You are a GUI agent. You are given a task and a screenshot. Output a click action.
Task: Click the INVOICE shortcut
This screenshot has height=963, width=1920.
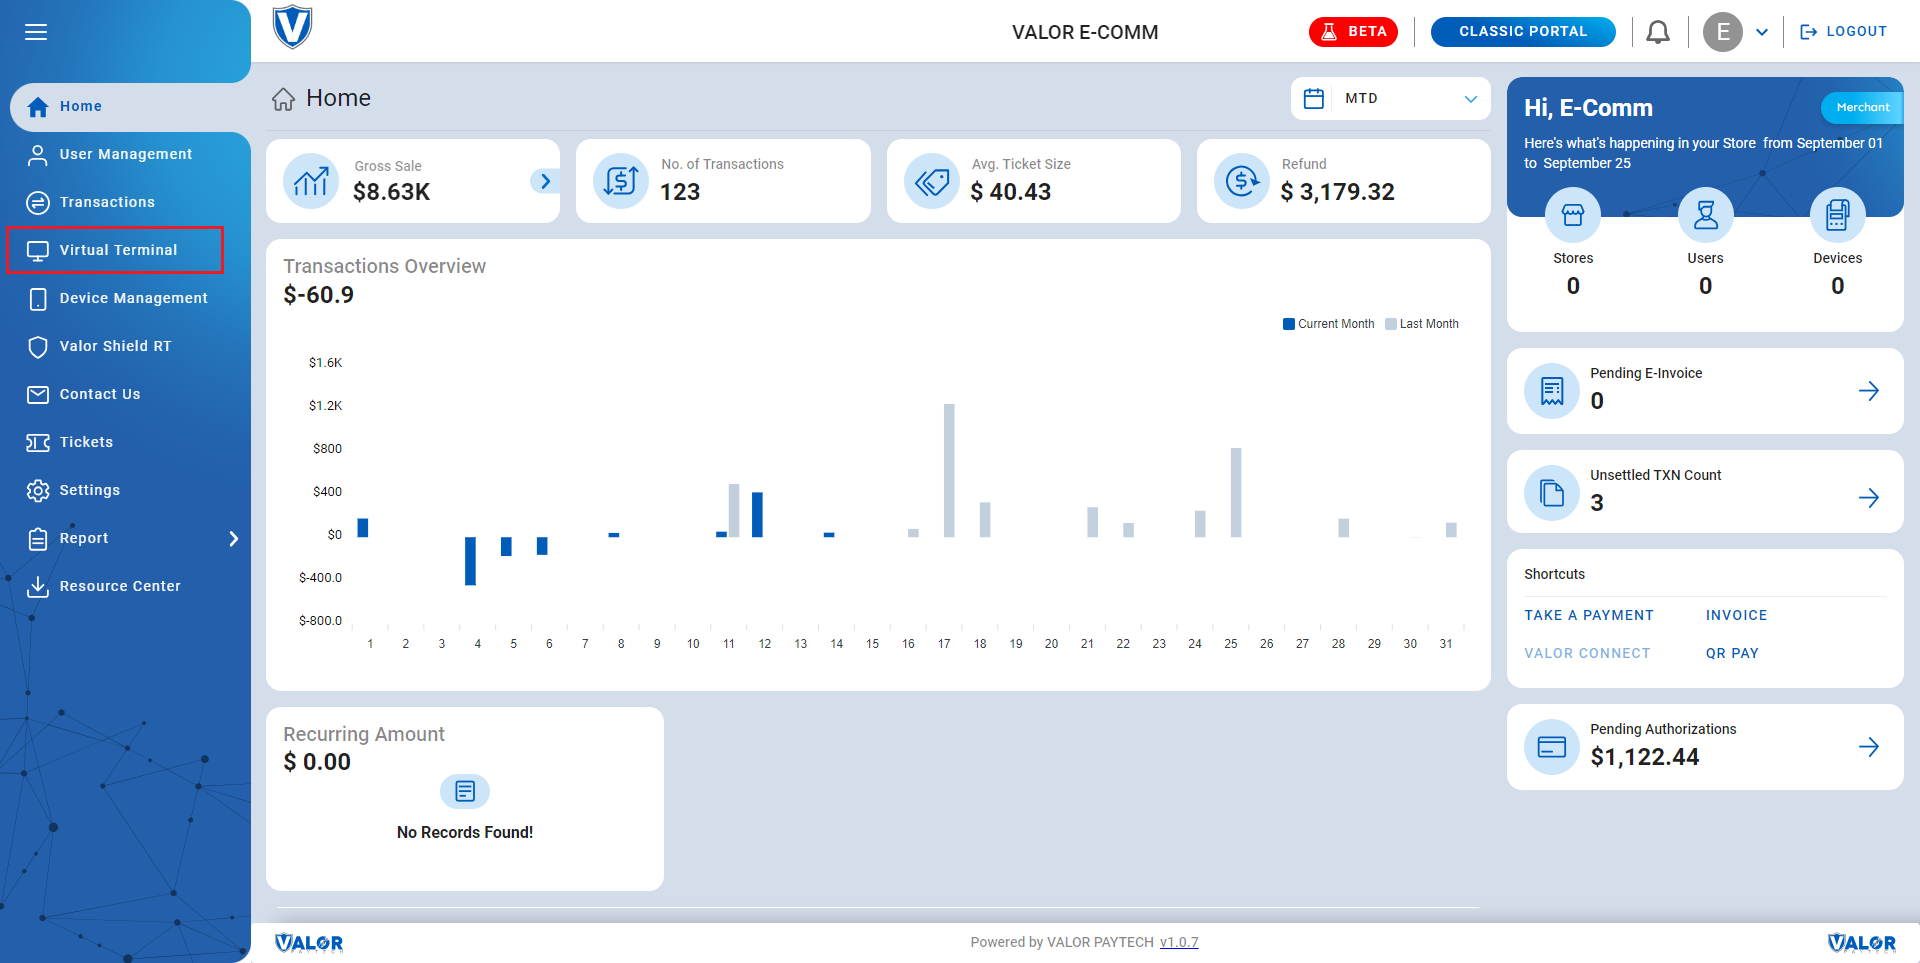pyautogui.click(x=1737, y=615)
